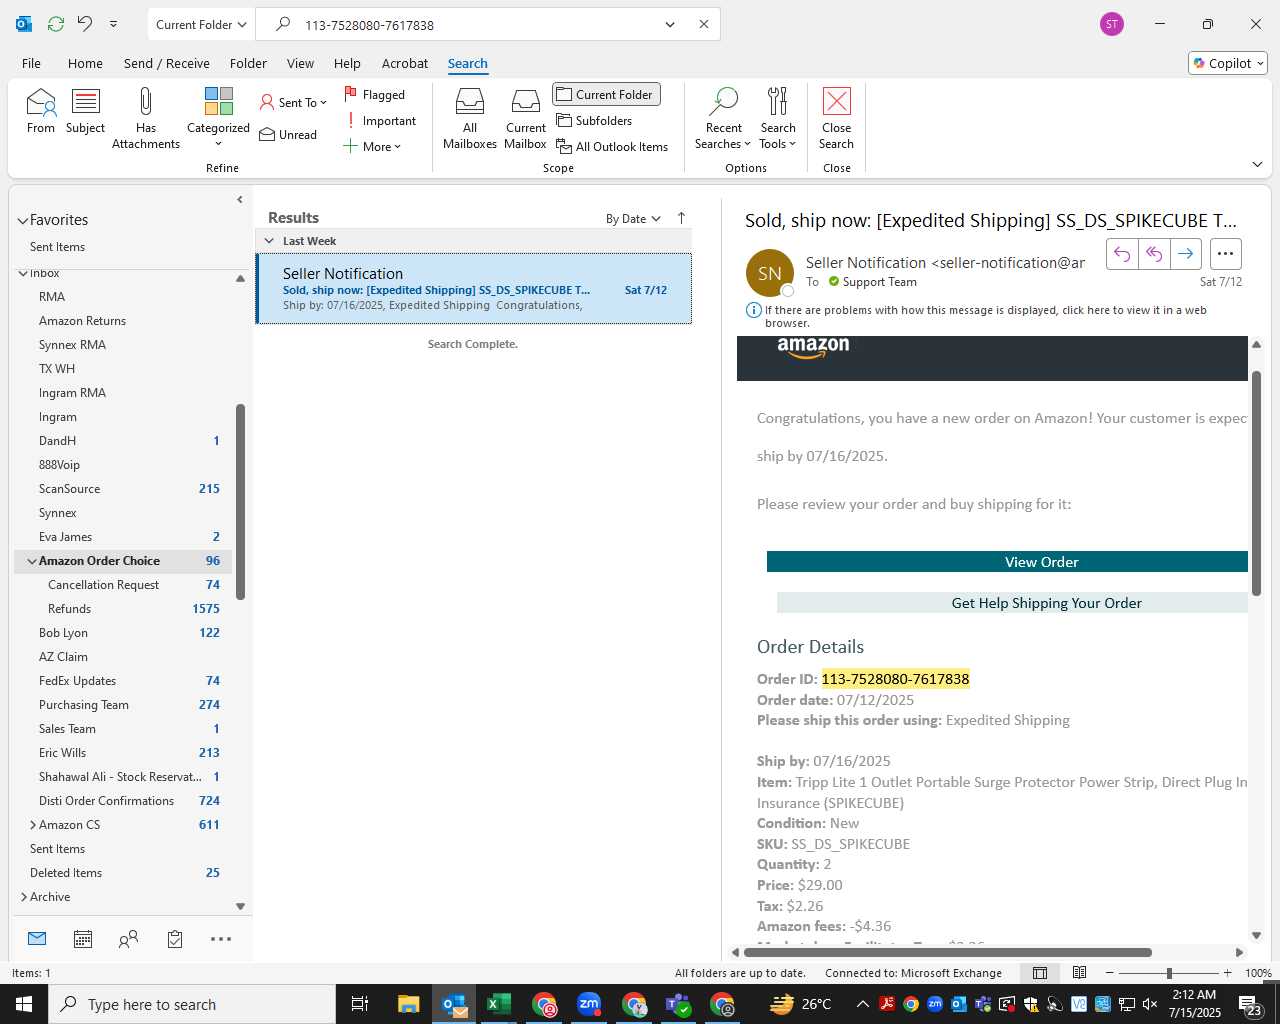Open the View ribbon tab
The image size is (1280, 1024).
coord(300,63)
